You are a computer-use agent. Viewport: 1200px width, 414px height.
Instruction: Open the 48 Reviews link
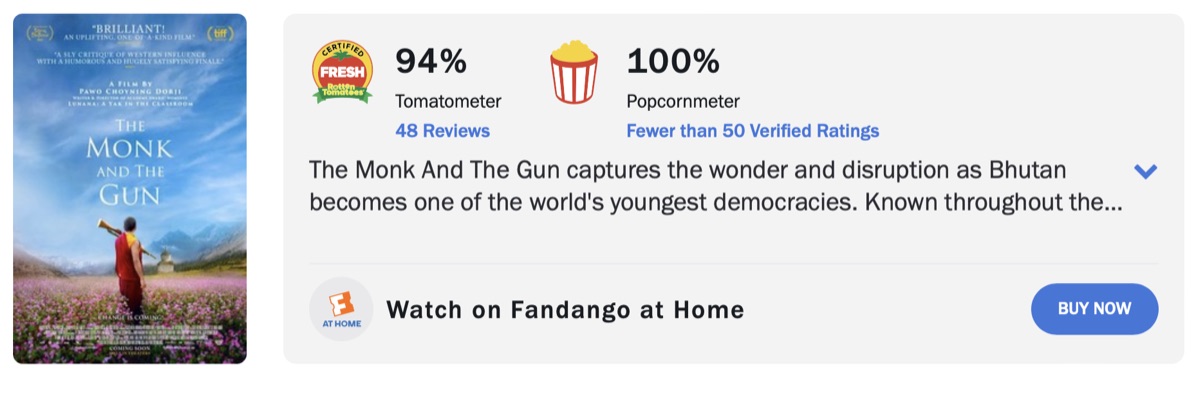(442, 131)
